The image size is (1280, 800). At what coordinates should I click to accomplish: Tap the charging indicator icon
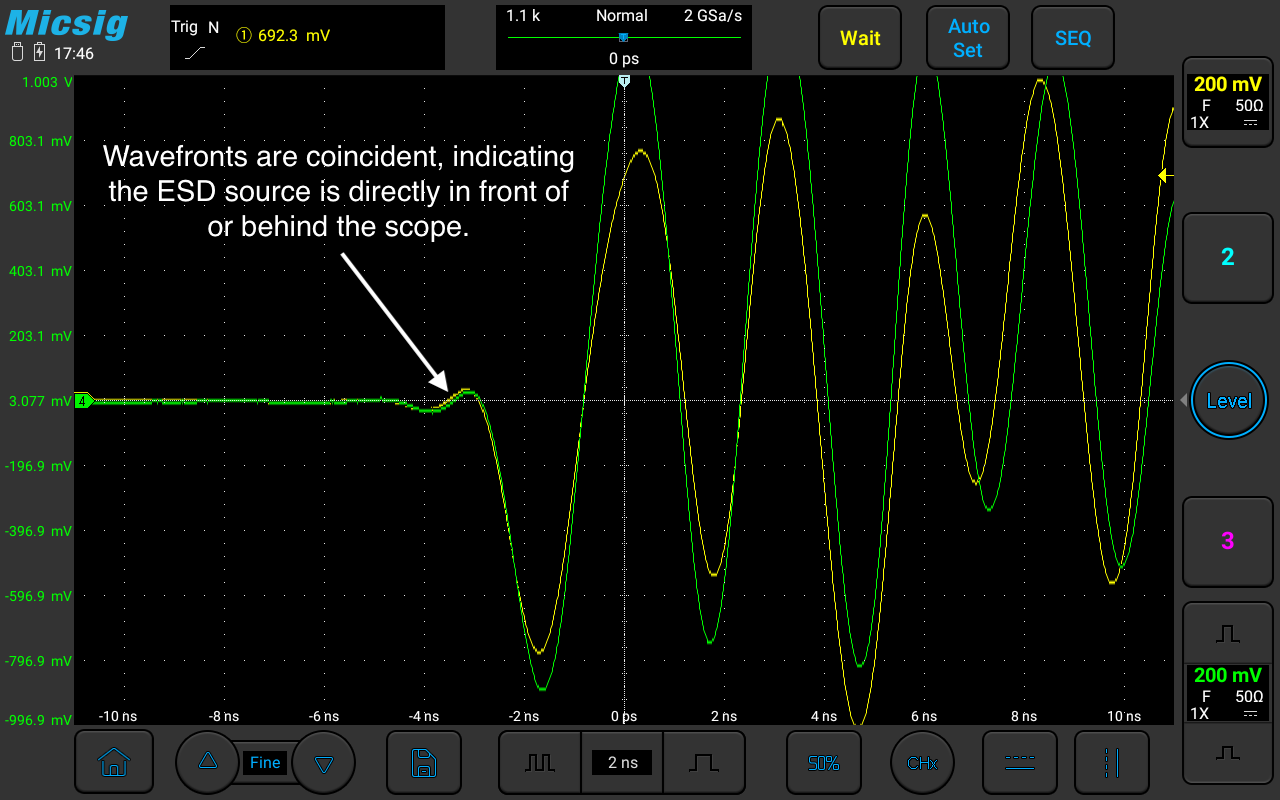click(x=39, y=53)
